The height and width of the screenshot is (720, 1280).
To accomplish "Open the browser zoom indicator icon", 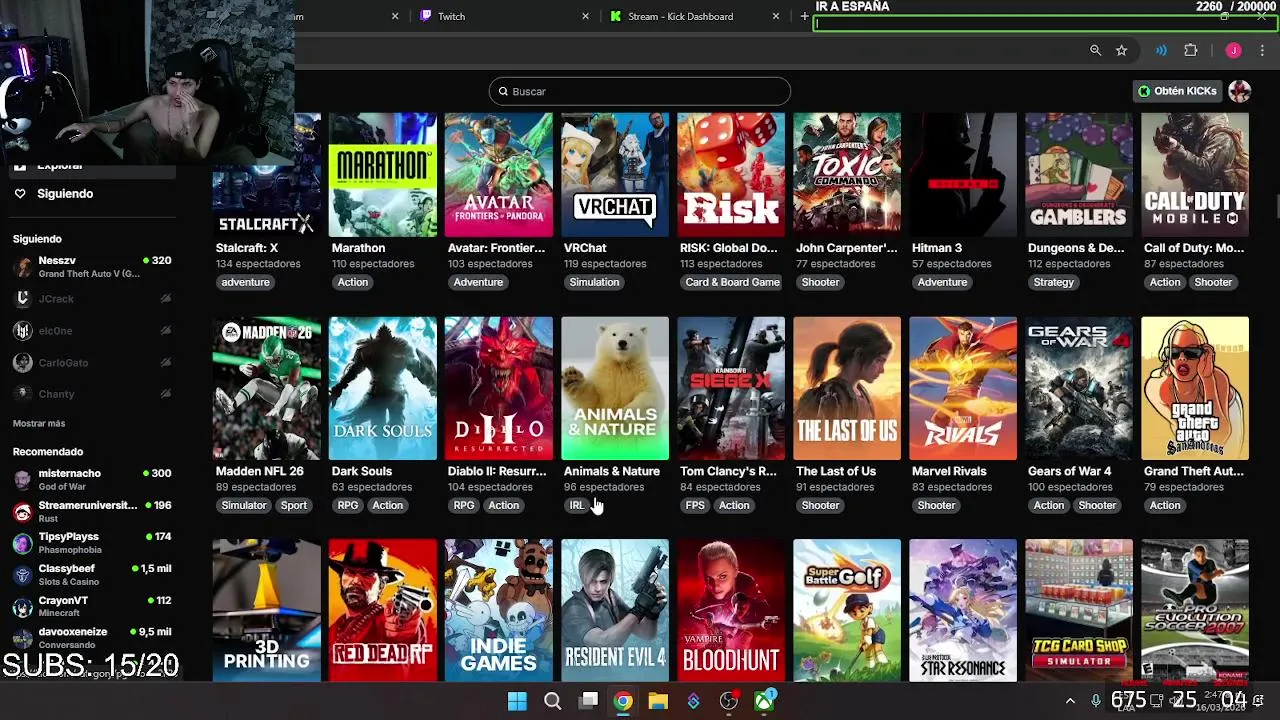I will [1095, 50].
